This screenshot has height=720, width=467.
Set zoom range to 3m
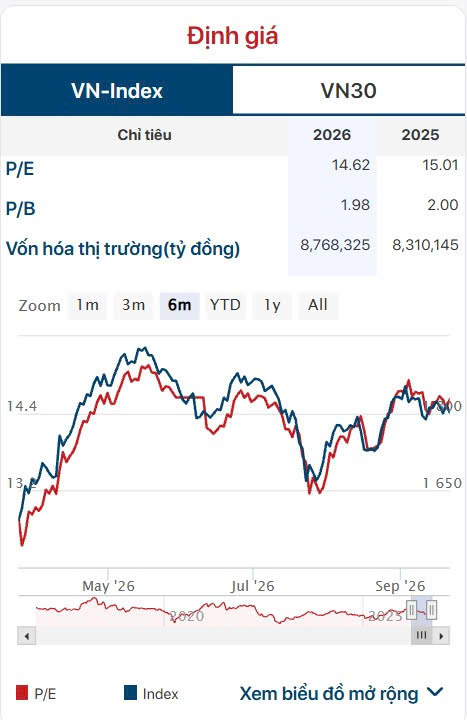[133, 305]
